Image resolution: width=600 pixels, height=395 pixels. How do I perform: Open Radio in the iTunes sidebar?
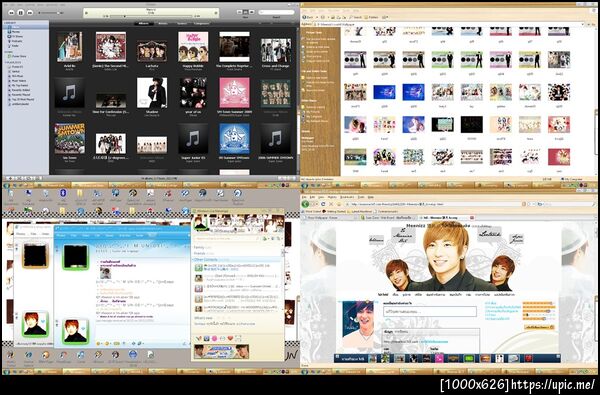point(15,46)
